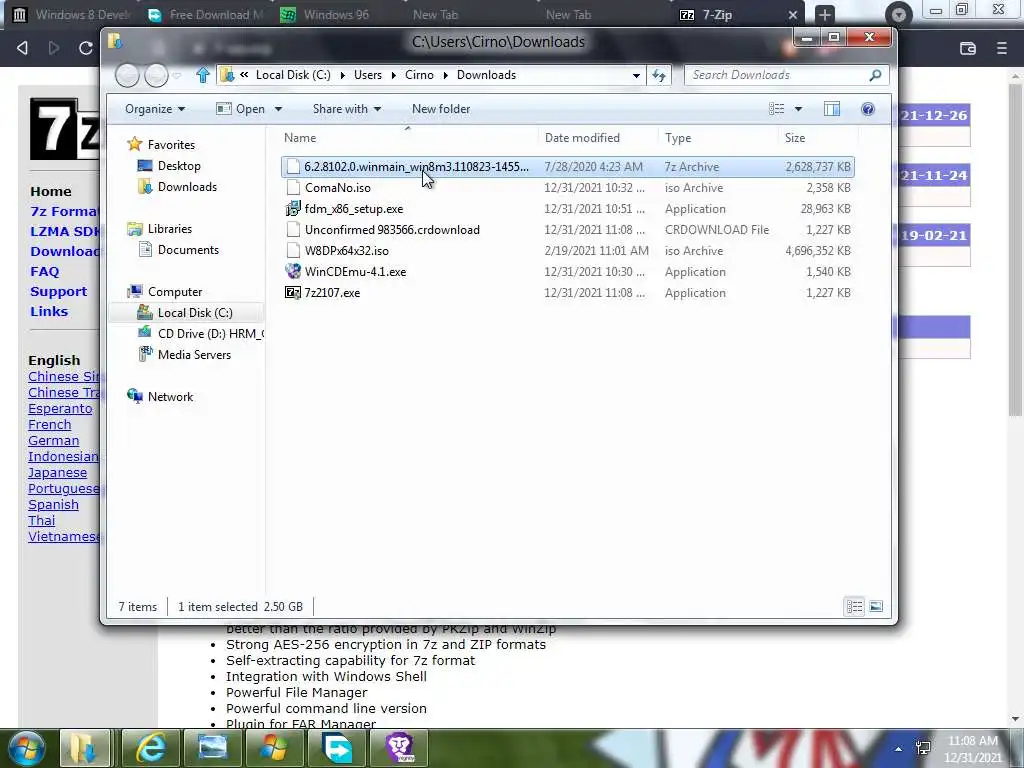The image size is (1024, 768).
Task: Click the Favorites star icon
Action: [x=135, y=144]
